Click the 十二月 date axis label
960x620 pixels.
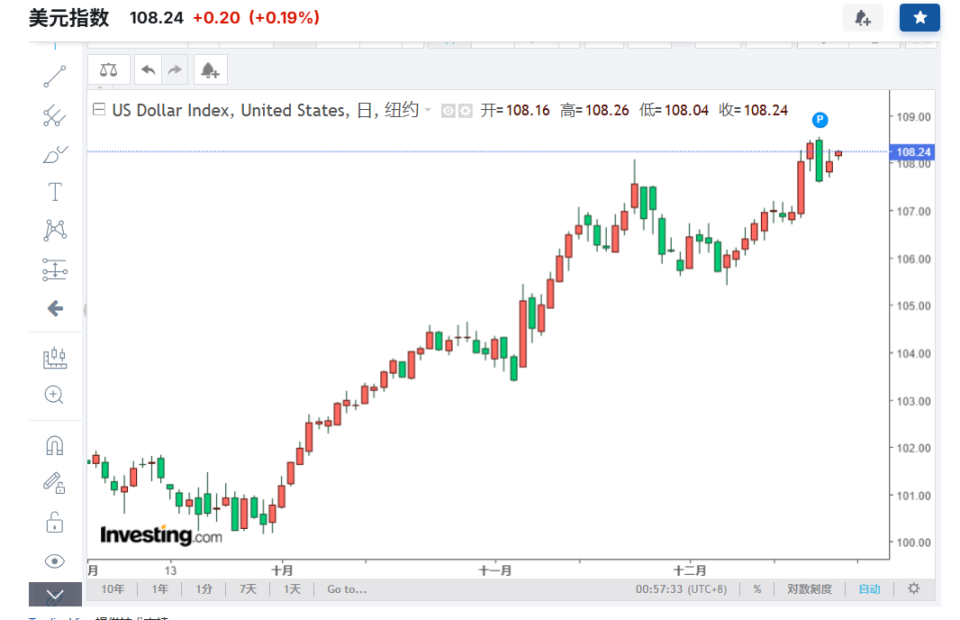[690, 570]
